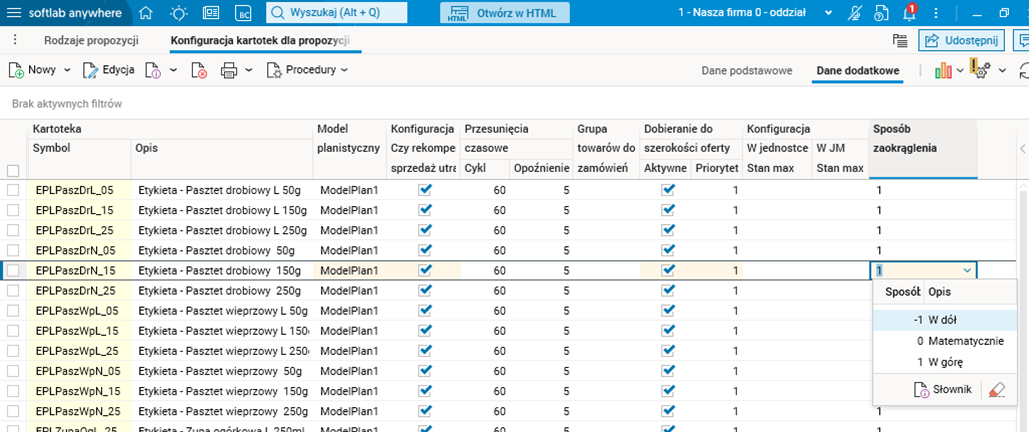Collapse the Sposób zaokrąglenia combo box arrow

click(967, 270)
